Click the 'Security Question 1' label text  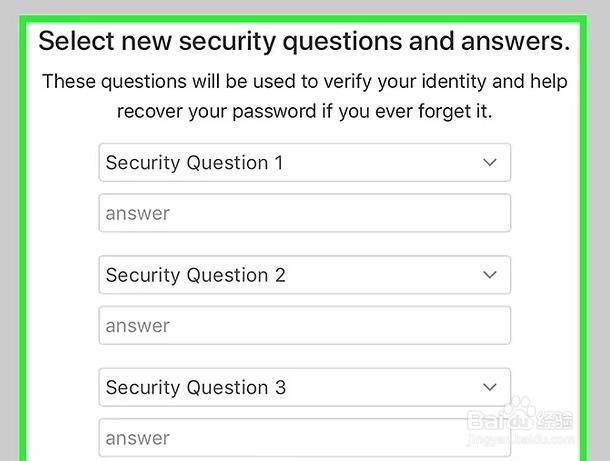tap(195, 162)
